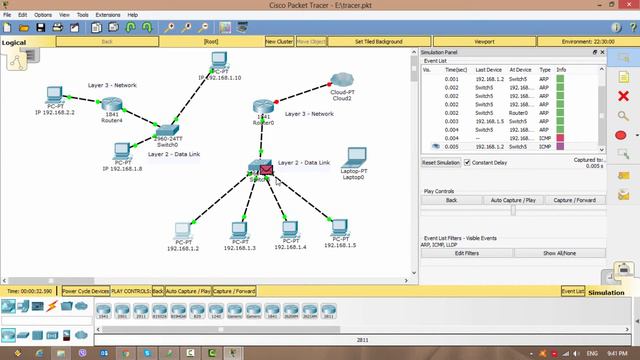The height and width of the screenshot is (360, 640).
Task: Click Auto Capture / Play in Simulation Panel
Action: pyautogui.click(x=513, y=200)
